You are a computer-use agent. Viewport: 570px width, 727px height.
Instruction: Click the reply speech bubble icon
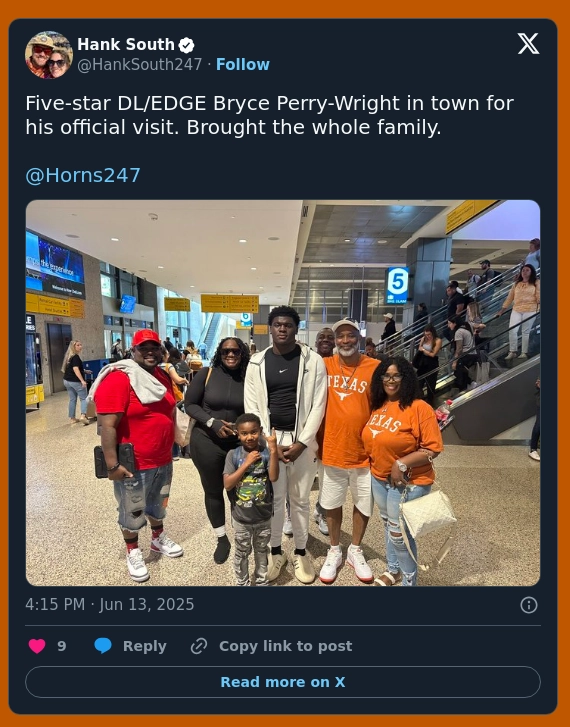click(103, 646)
